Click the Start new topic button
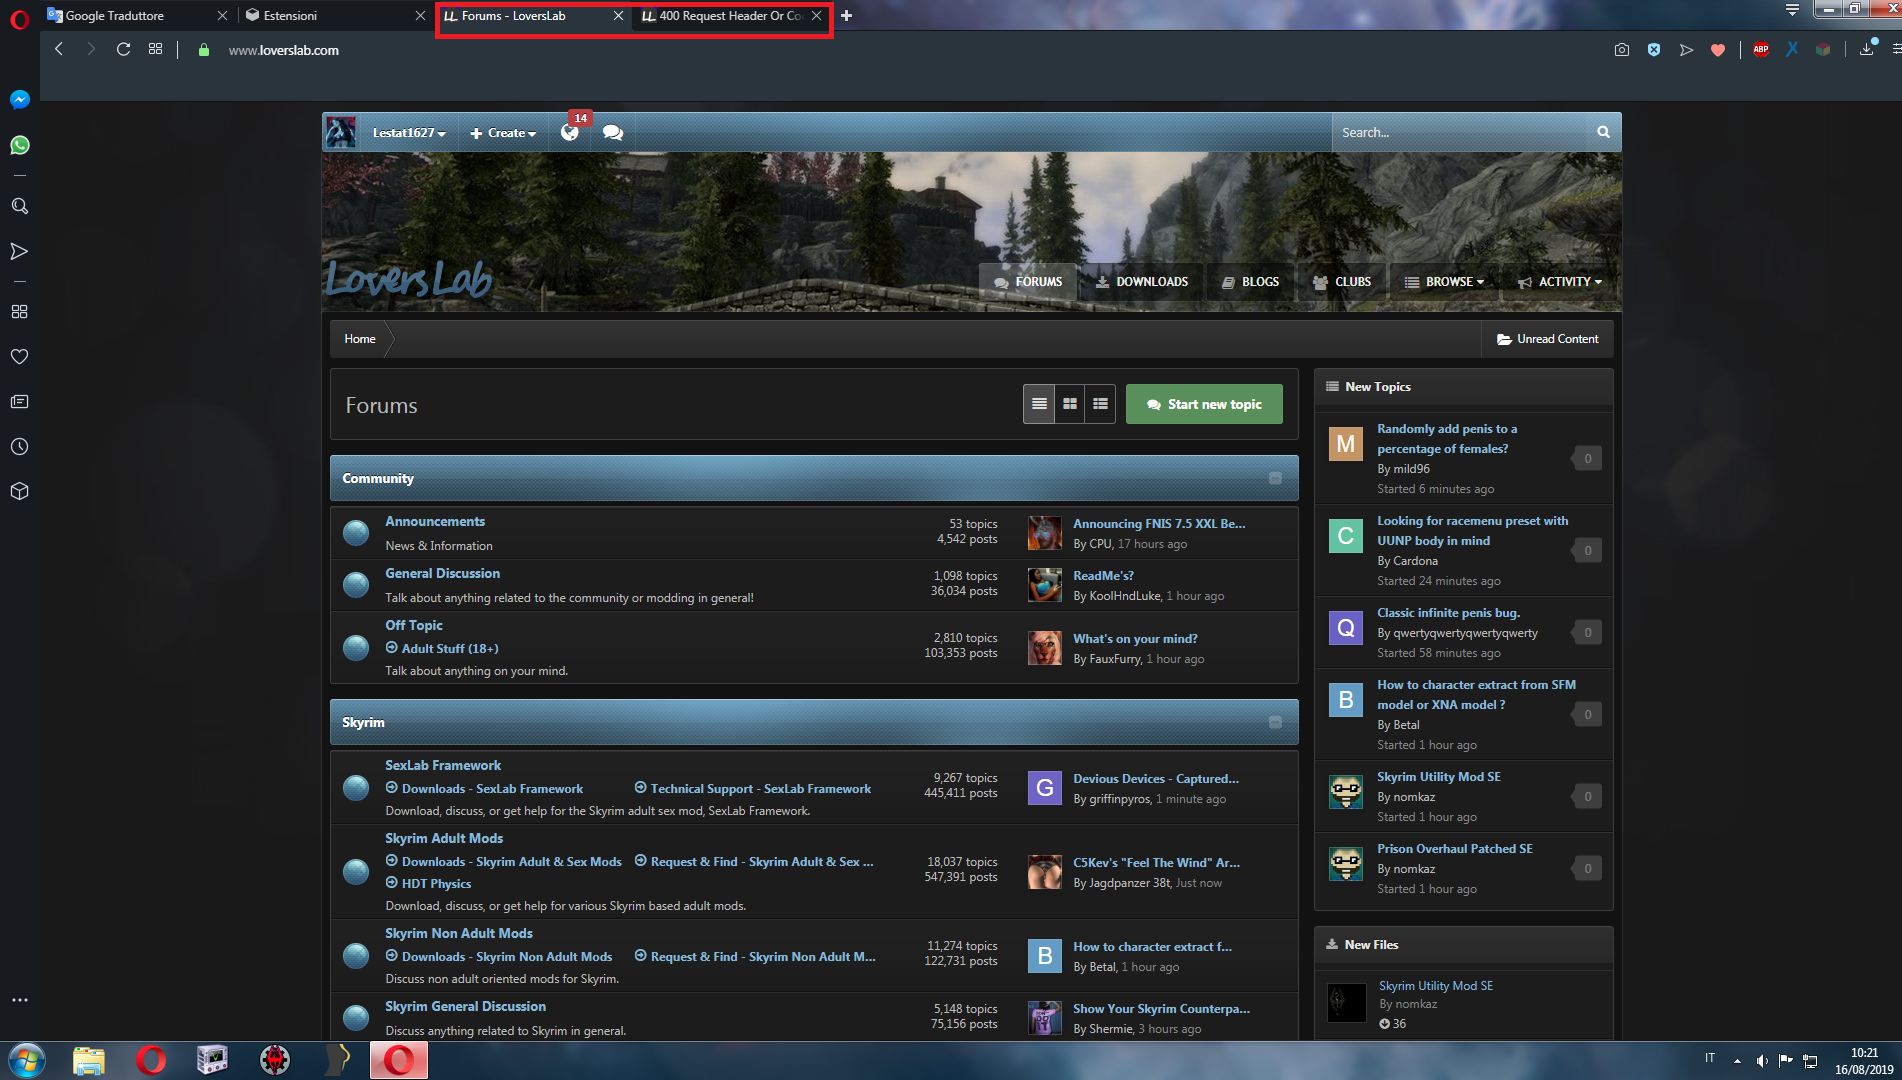 [x=1204, y=404]
